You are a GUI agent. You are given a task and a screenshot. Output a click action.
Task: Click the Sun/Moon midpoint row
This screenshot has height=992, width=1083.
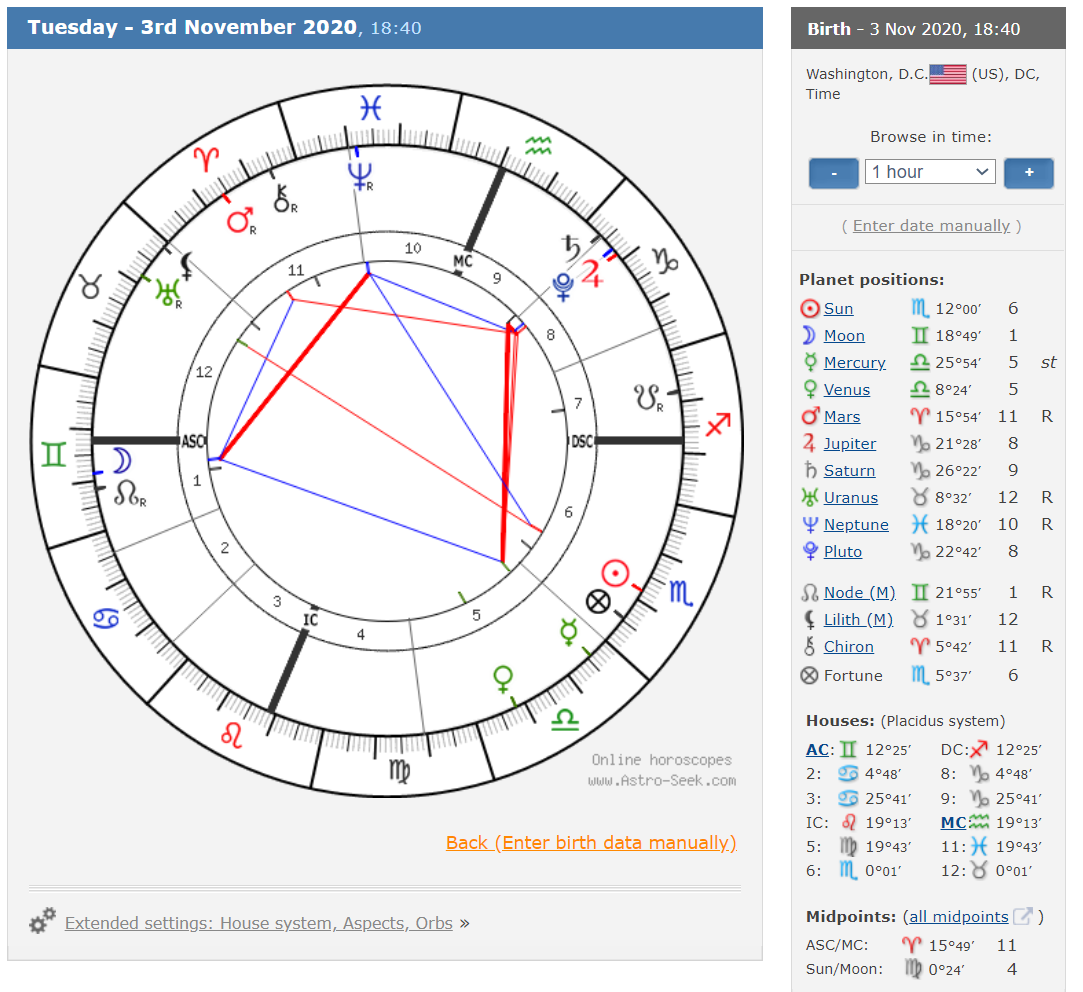912,969
